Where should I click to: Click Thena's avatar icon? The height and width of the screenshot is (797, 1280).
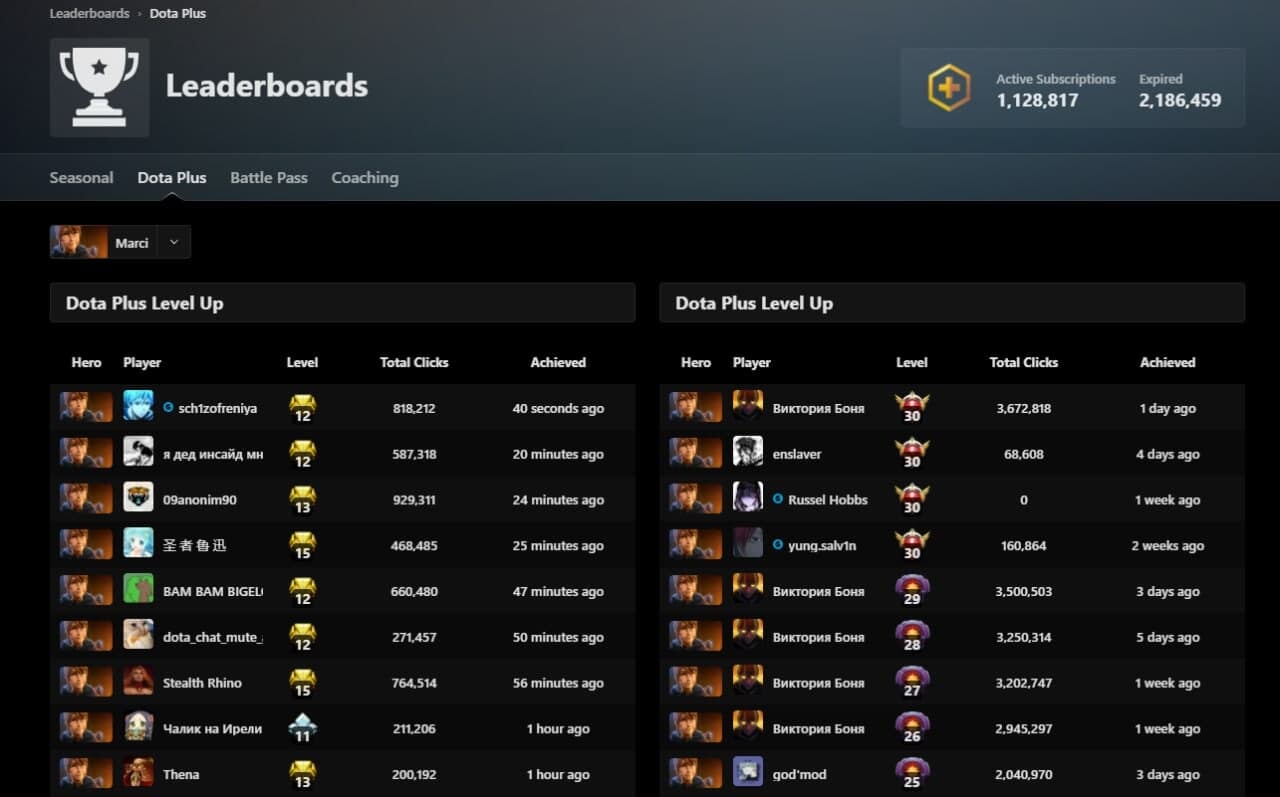click(x=138, y=773)
